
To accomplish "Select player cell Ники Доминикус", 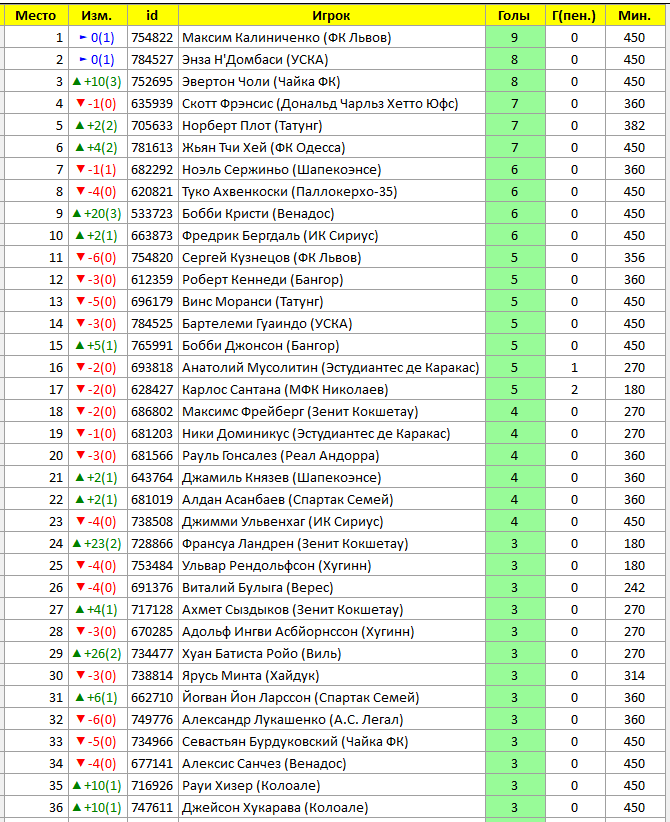I will pos(332,434).
